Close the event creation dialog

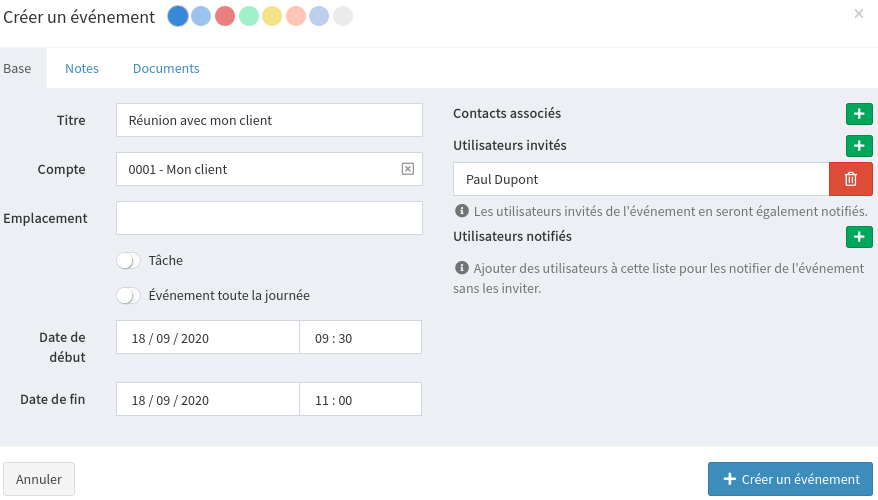[x=858, y=14]
